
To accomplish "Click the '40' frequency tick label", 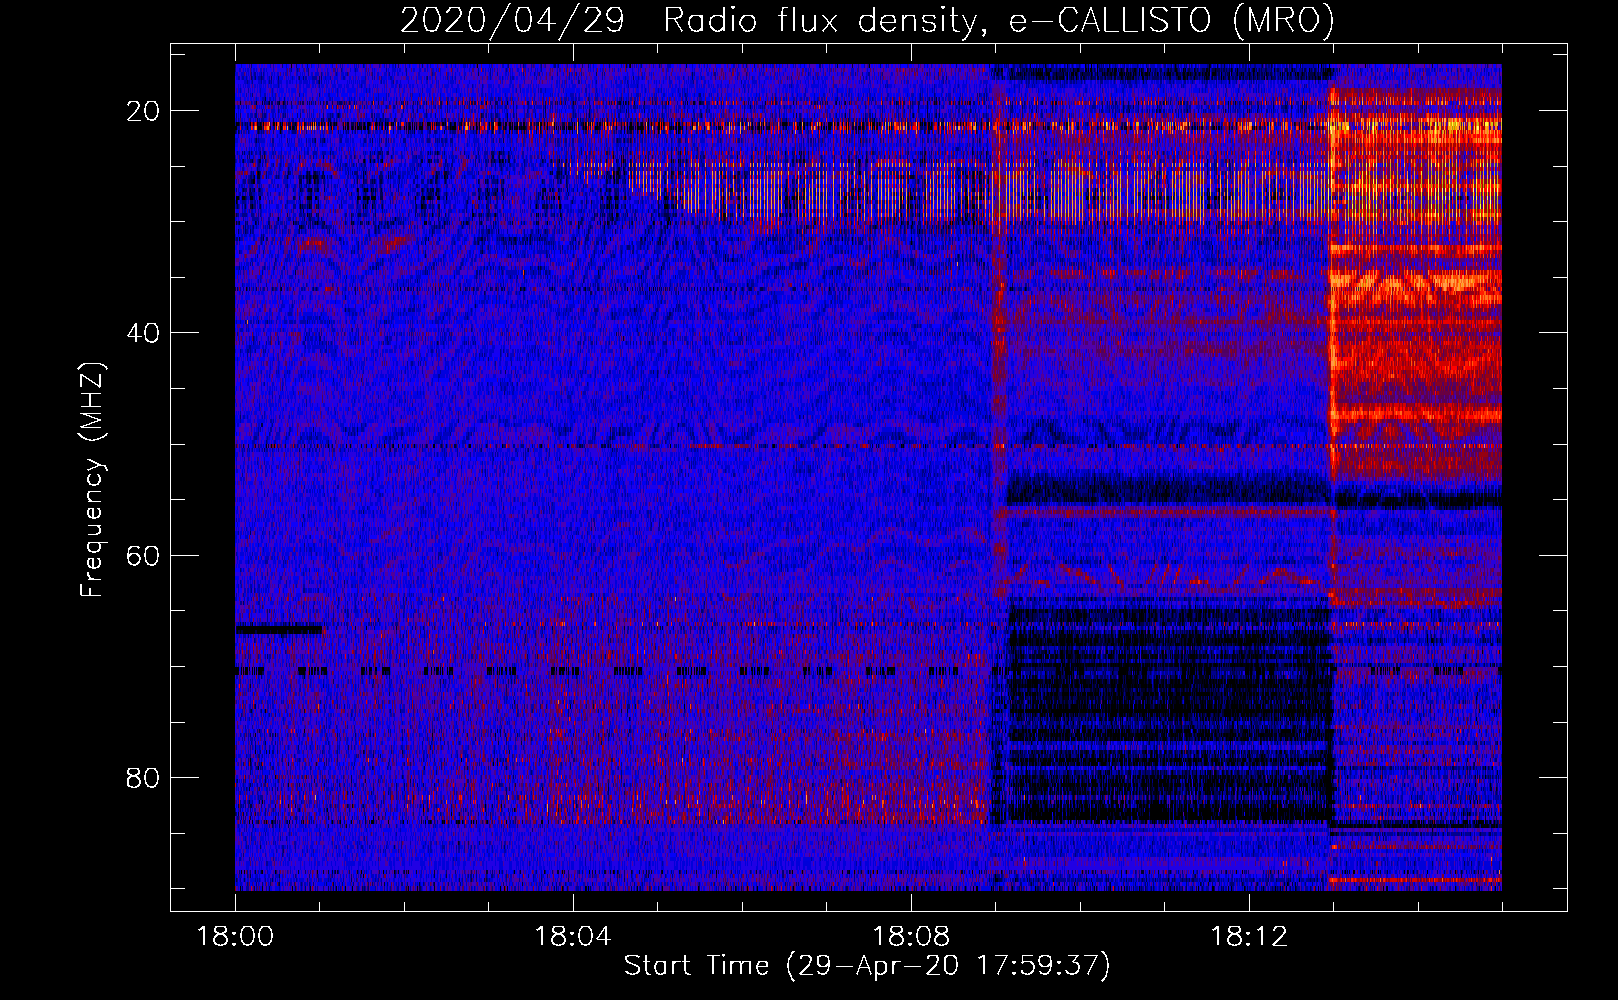I will (x=144, y=333).
